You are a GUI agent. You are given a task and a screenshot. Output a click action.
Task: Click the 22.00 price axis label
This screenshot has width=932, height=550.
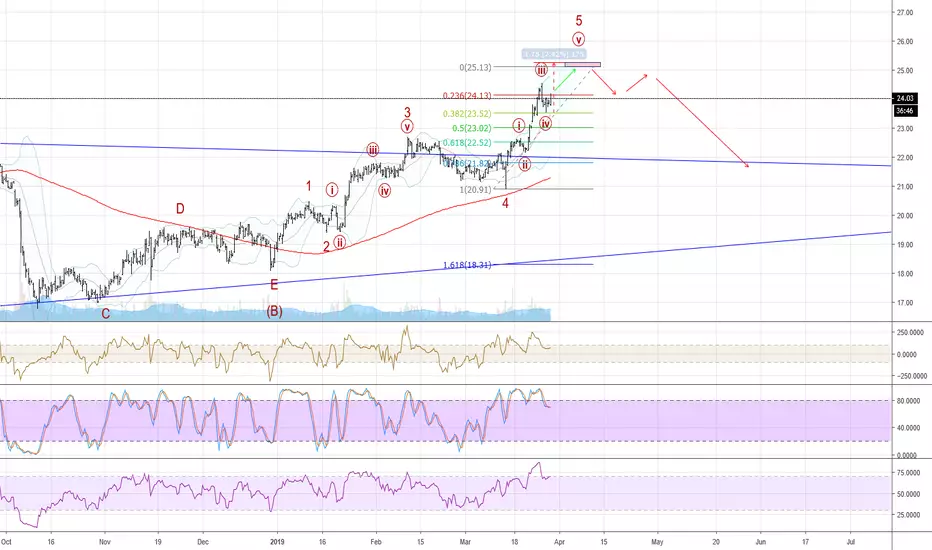(x=905, y=158)
